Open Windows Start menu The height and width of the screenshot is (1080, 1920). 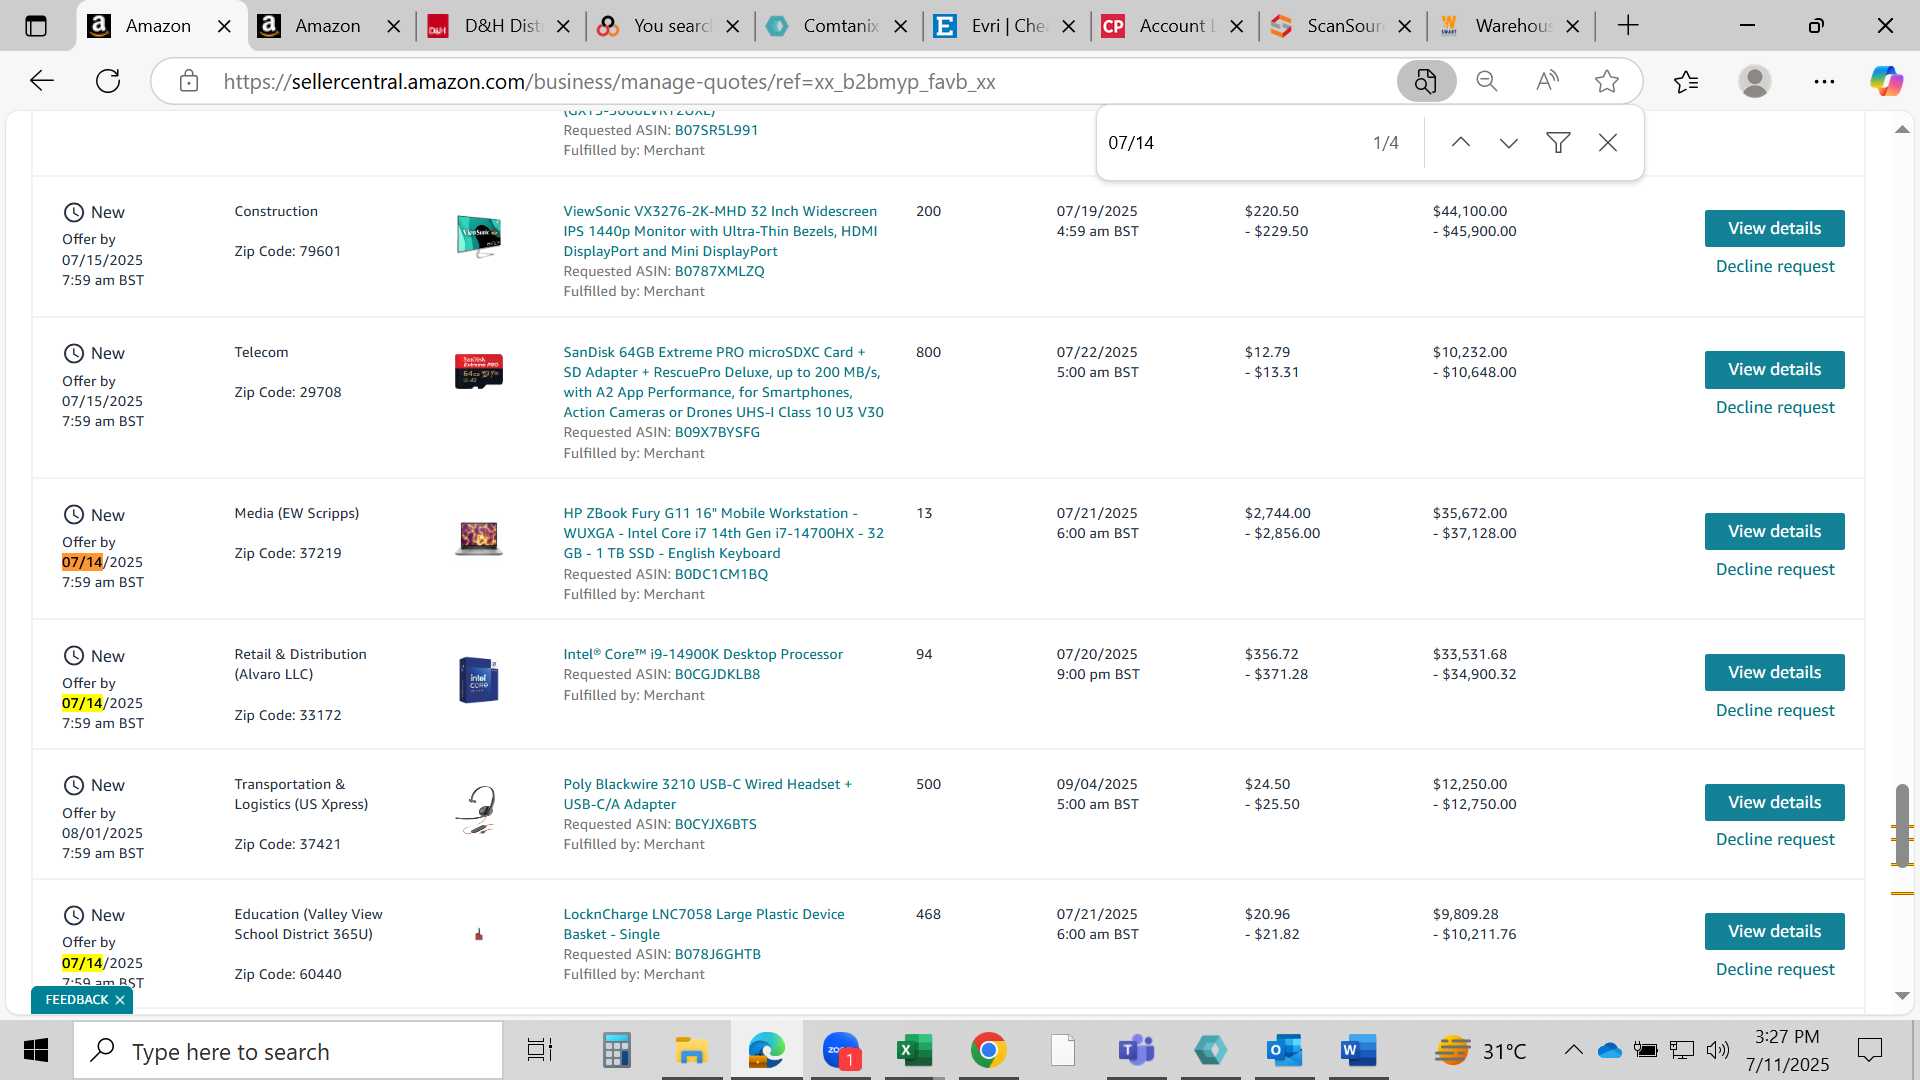[36, 1051]
